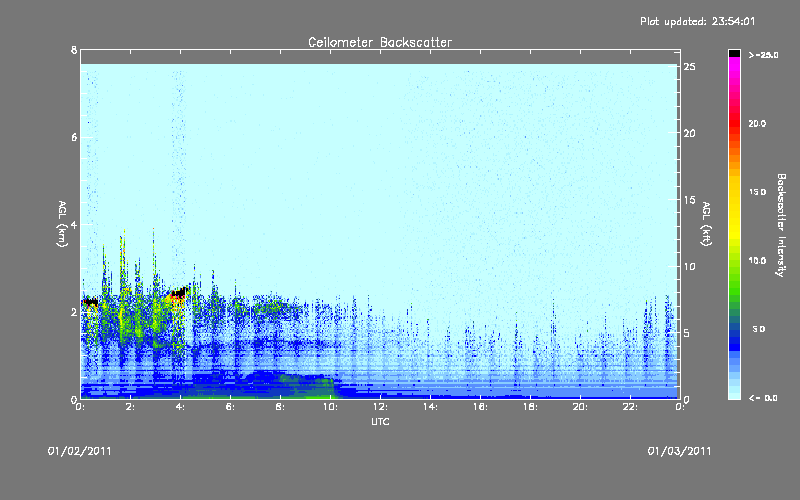Click the '4:' UTC hour tick label
This screenshot has height=500, width=800.
pyautogui.click(x=181, y=407)
